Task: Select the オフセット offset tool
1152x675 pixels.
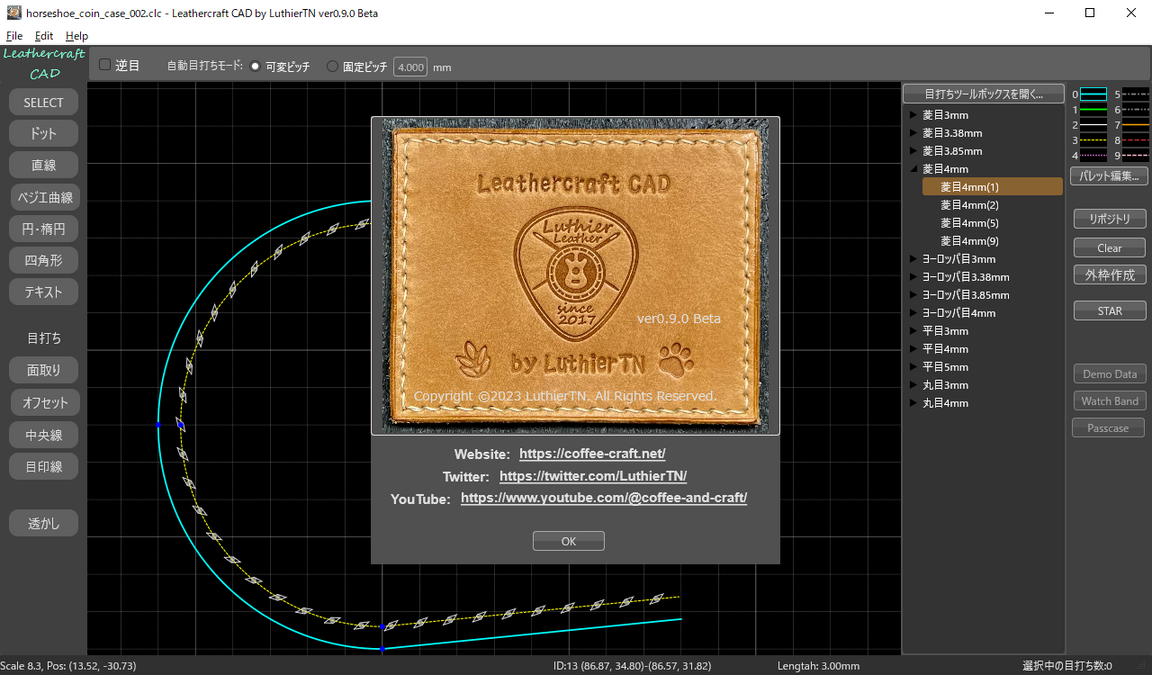Action: (43, 403)
